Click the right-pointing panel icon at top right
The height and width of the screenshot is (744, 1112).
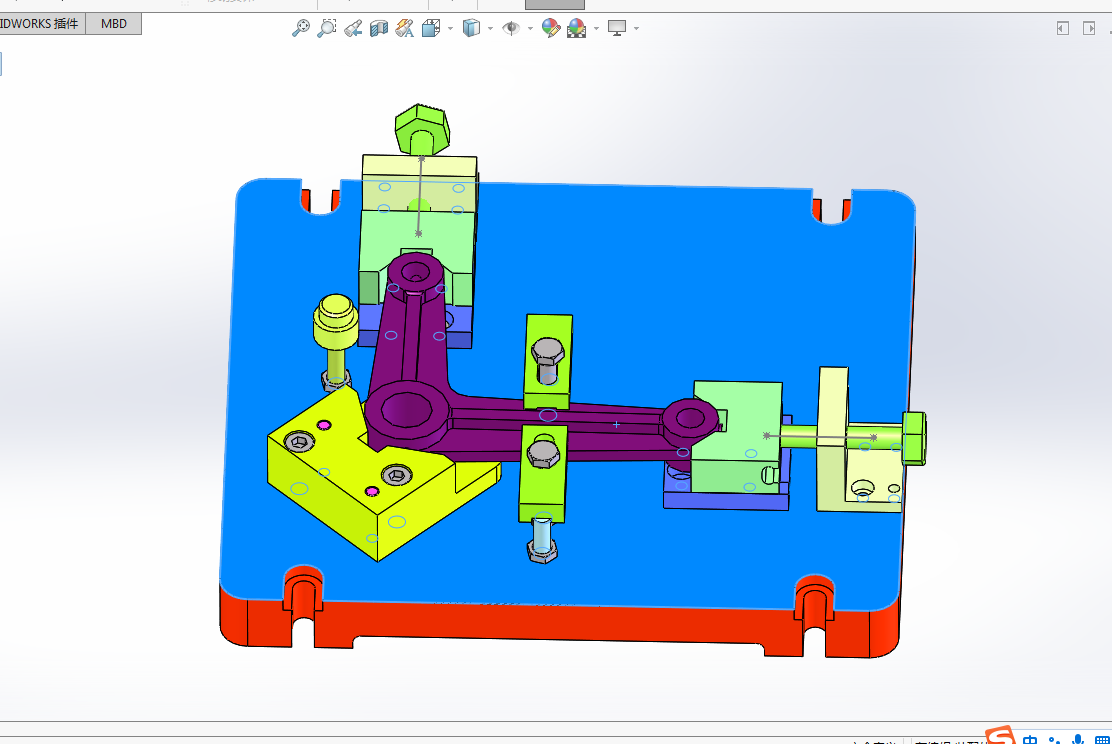[1089, 28]
